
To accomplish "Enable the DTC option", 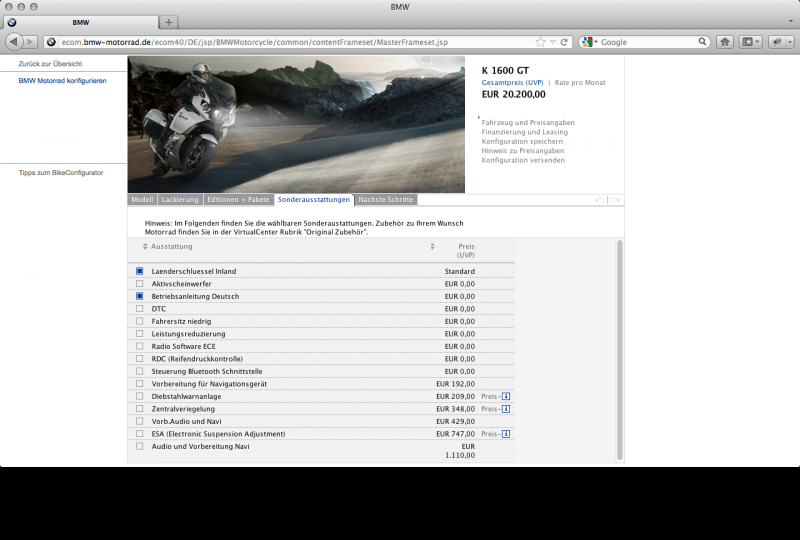I will coord(140,309).
